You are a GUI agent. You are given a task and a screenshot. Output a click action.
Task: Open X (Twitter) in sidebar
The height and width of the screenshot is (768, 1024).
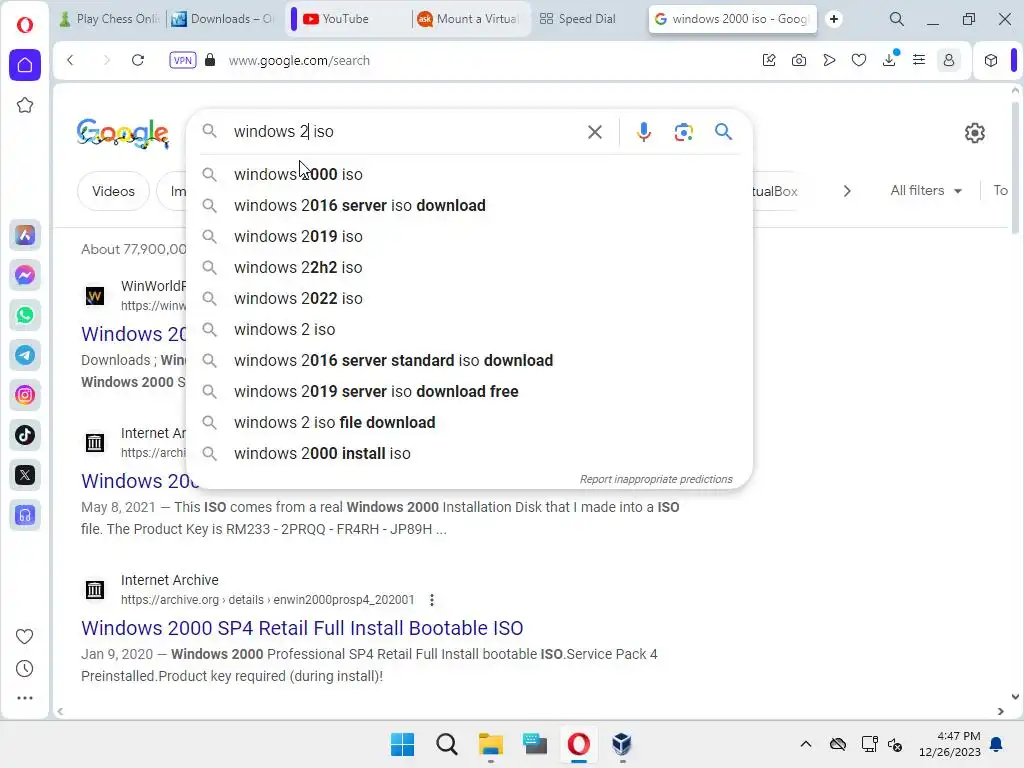[25, 475]
